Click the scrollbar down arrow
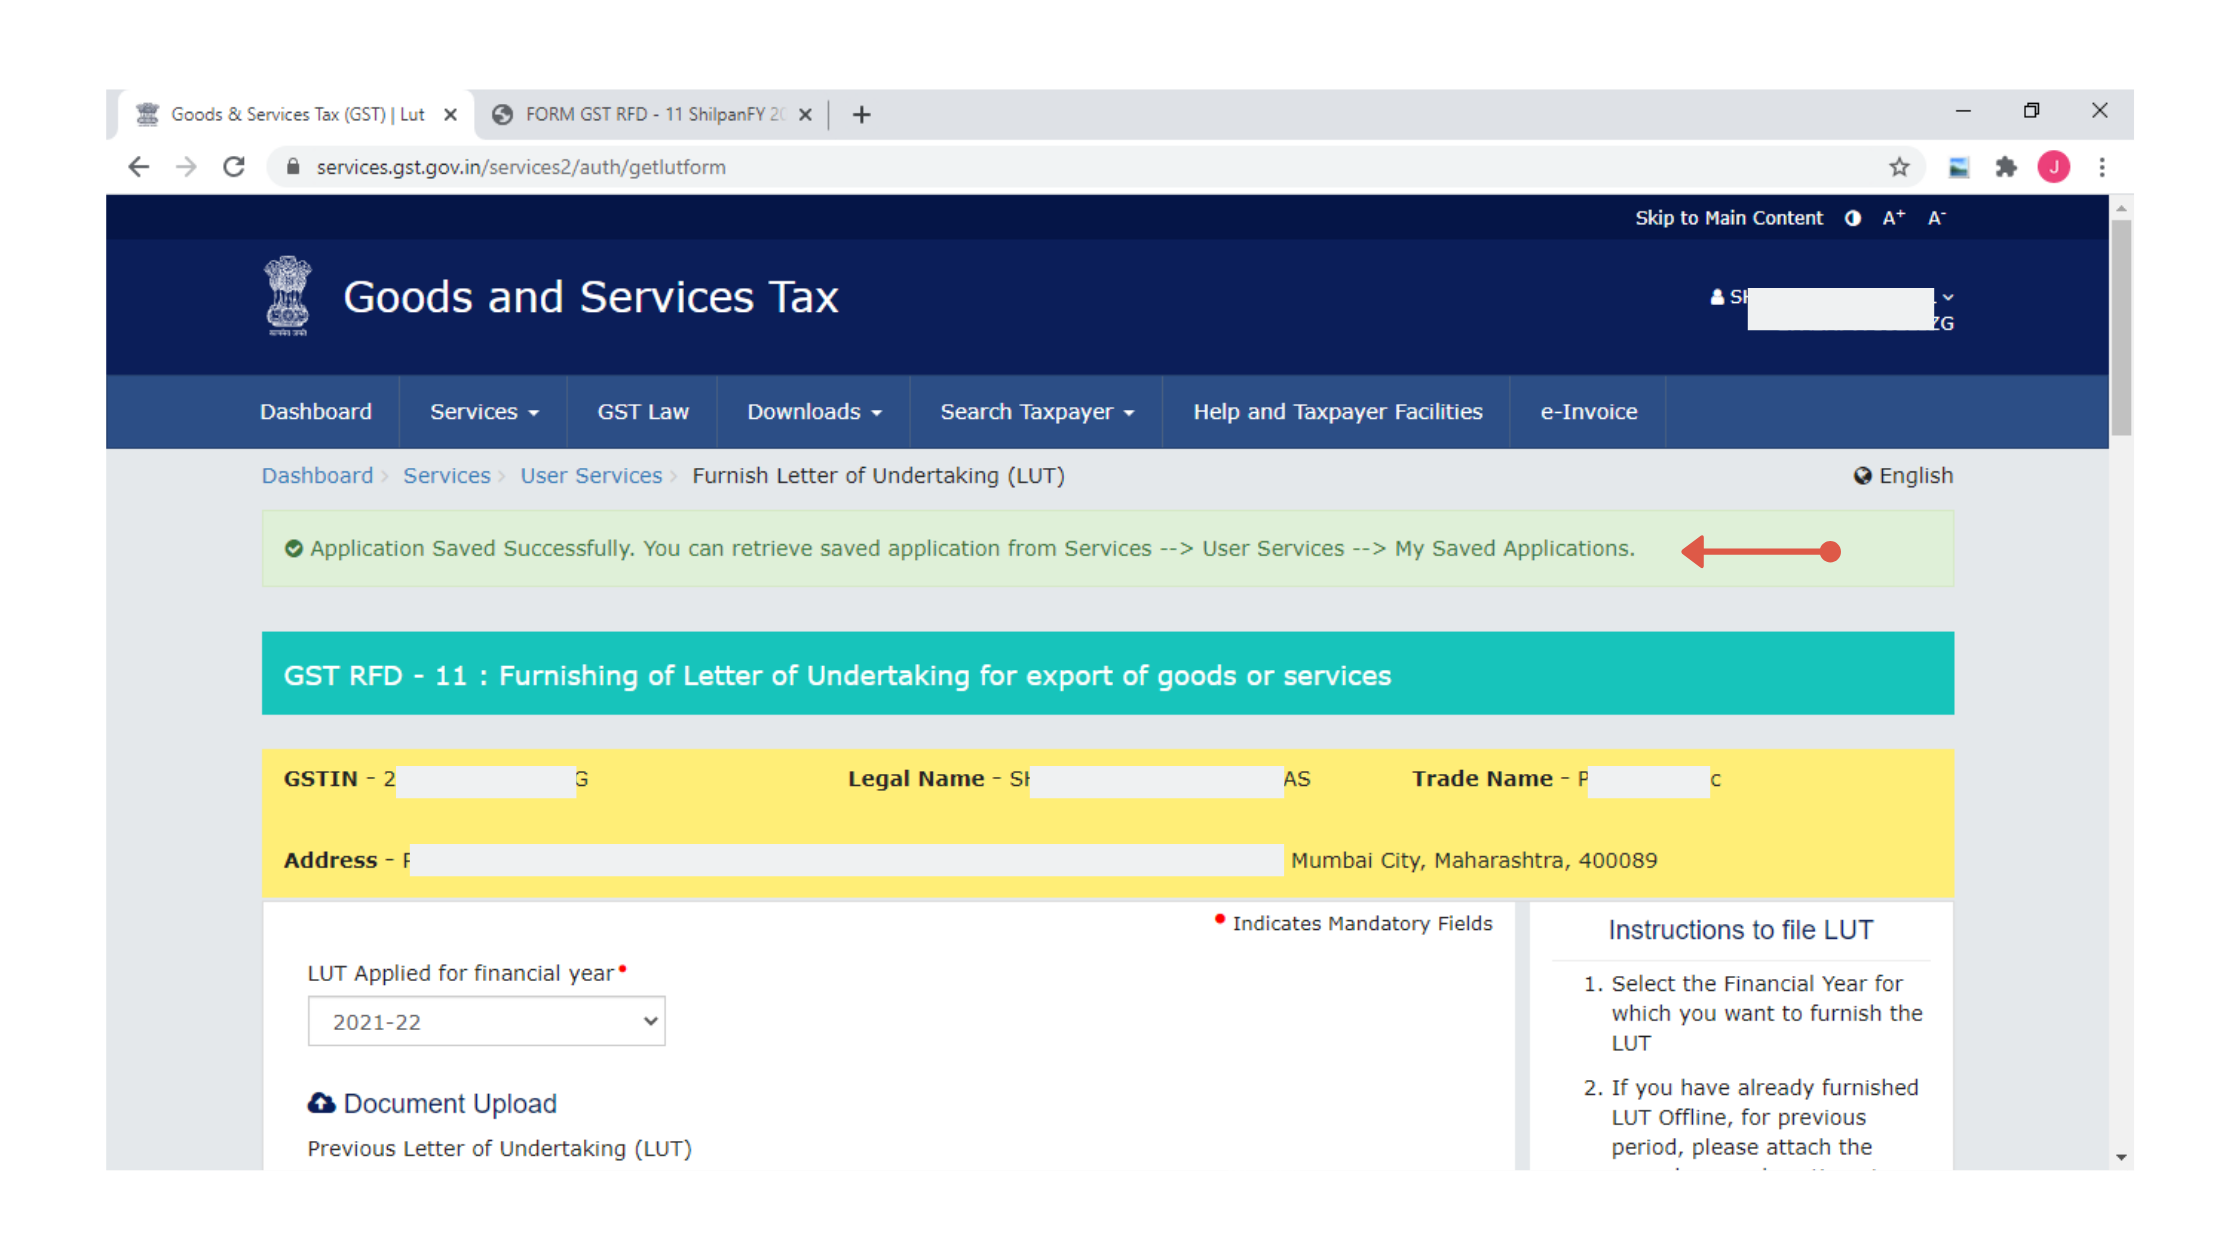The height and width of the screenshot is (1260, 2240). click(2121, 1157)
